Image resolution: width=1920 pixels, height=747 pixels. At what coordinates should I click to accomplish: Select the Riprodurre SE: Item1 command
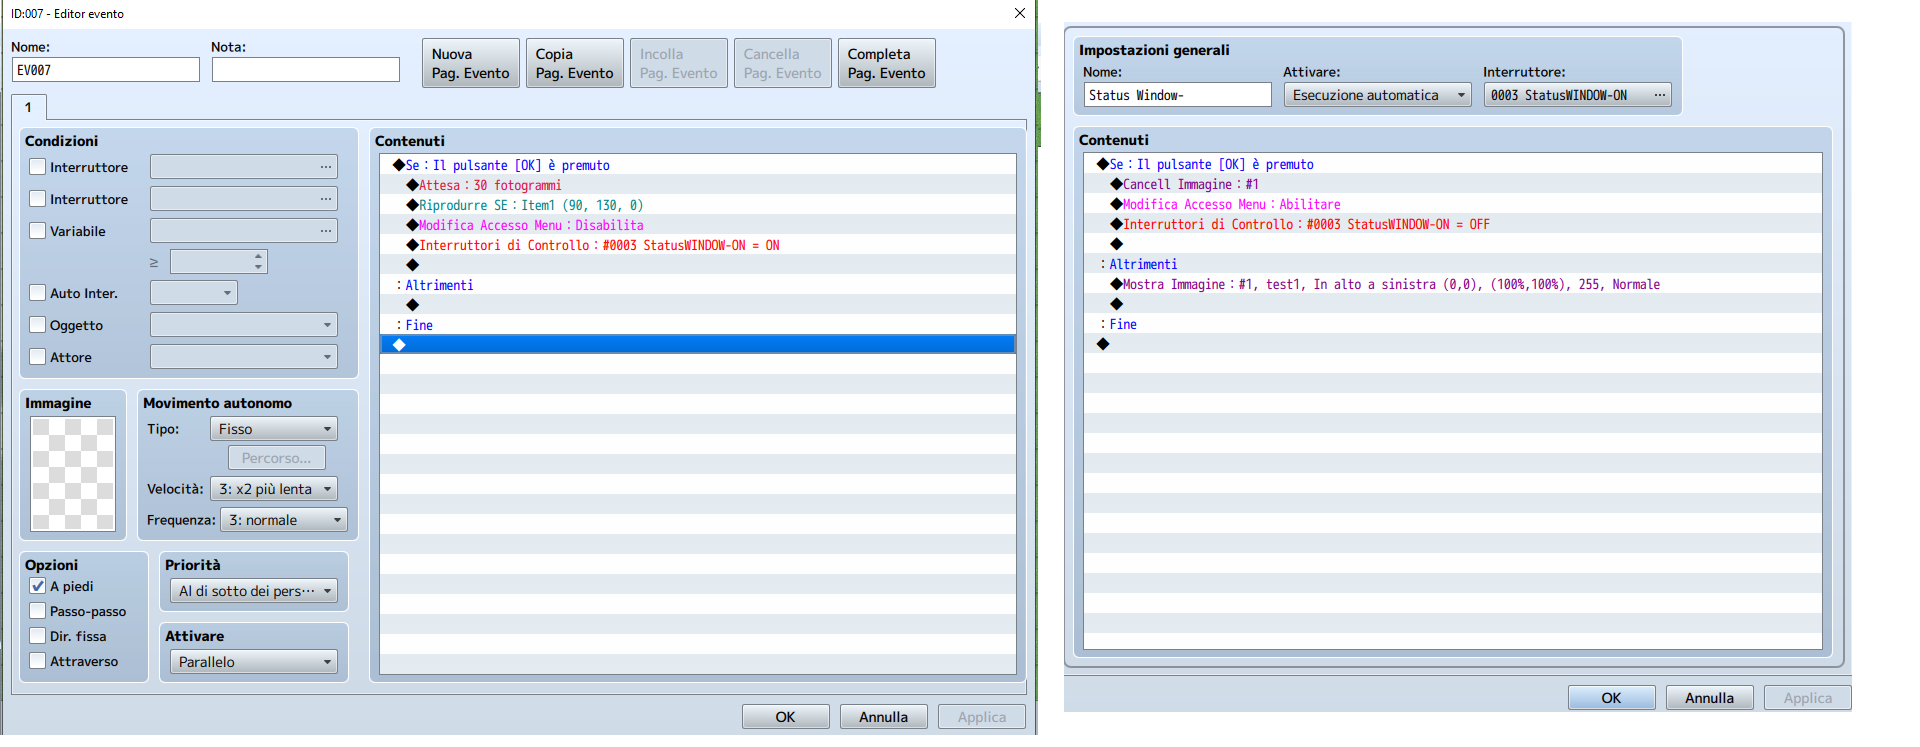(698, 205)
